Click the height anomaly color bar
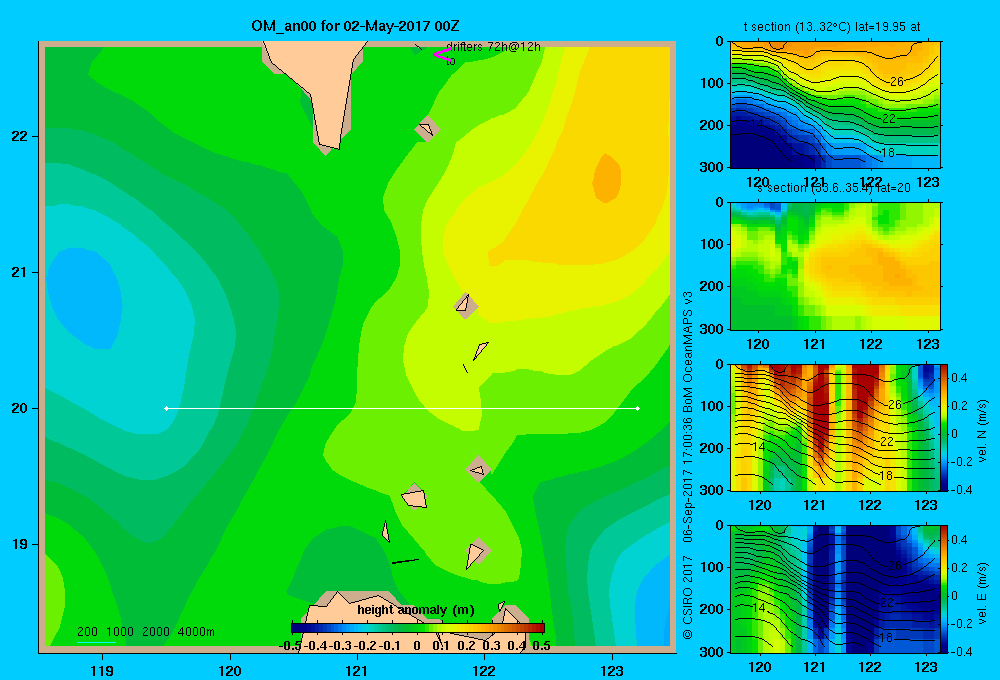Image resolution: width=1000 pixels, height=680 pixels. [x=418, y=628]
